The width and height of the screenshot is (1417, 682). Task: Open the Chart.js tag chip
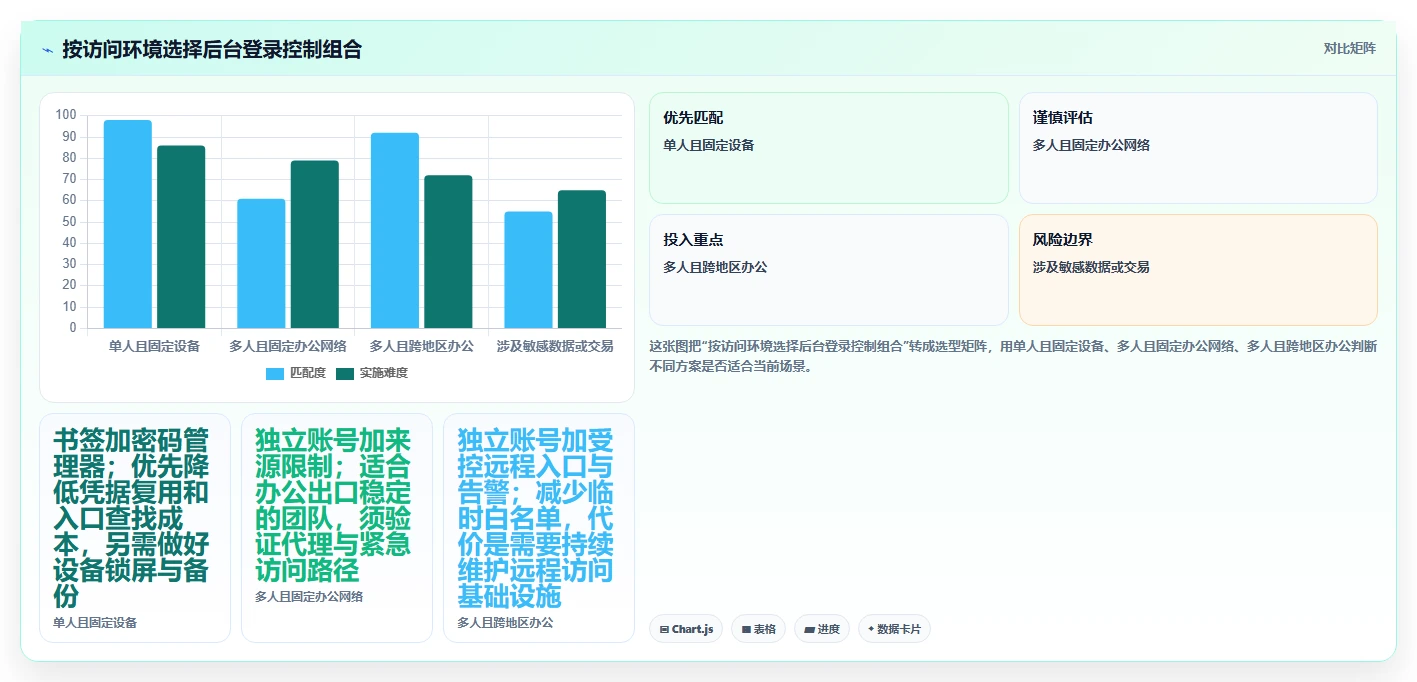point(686,629)
